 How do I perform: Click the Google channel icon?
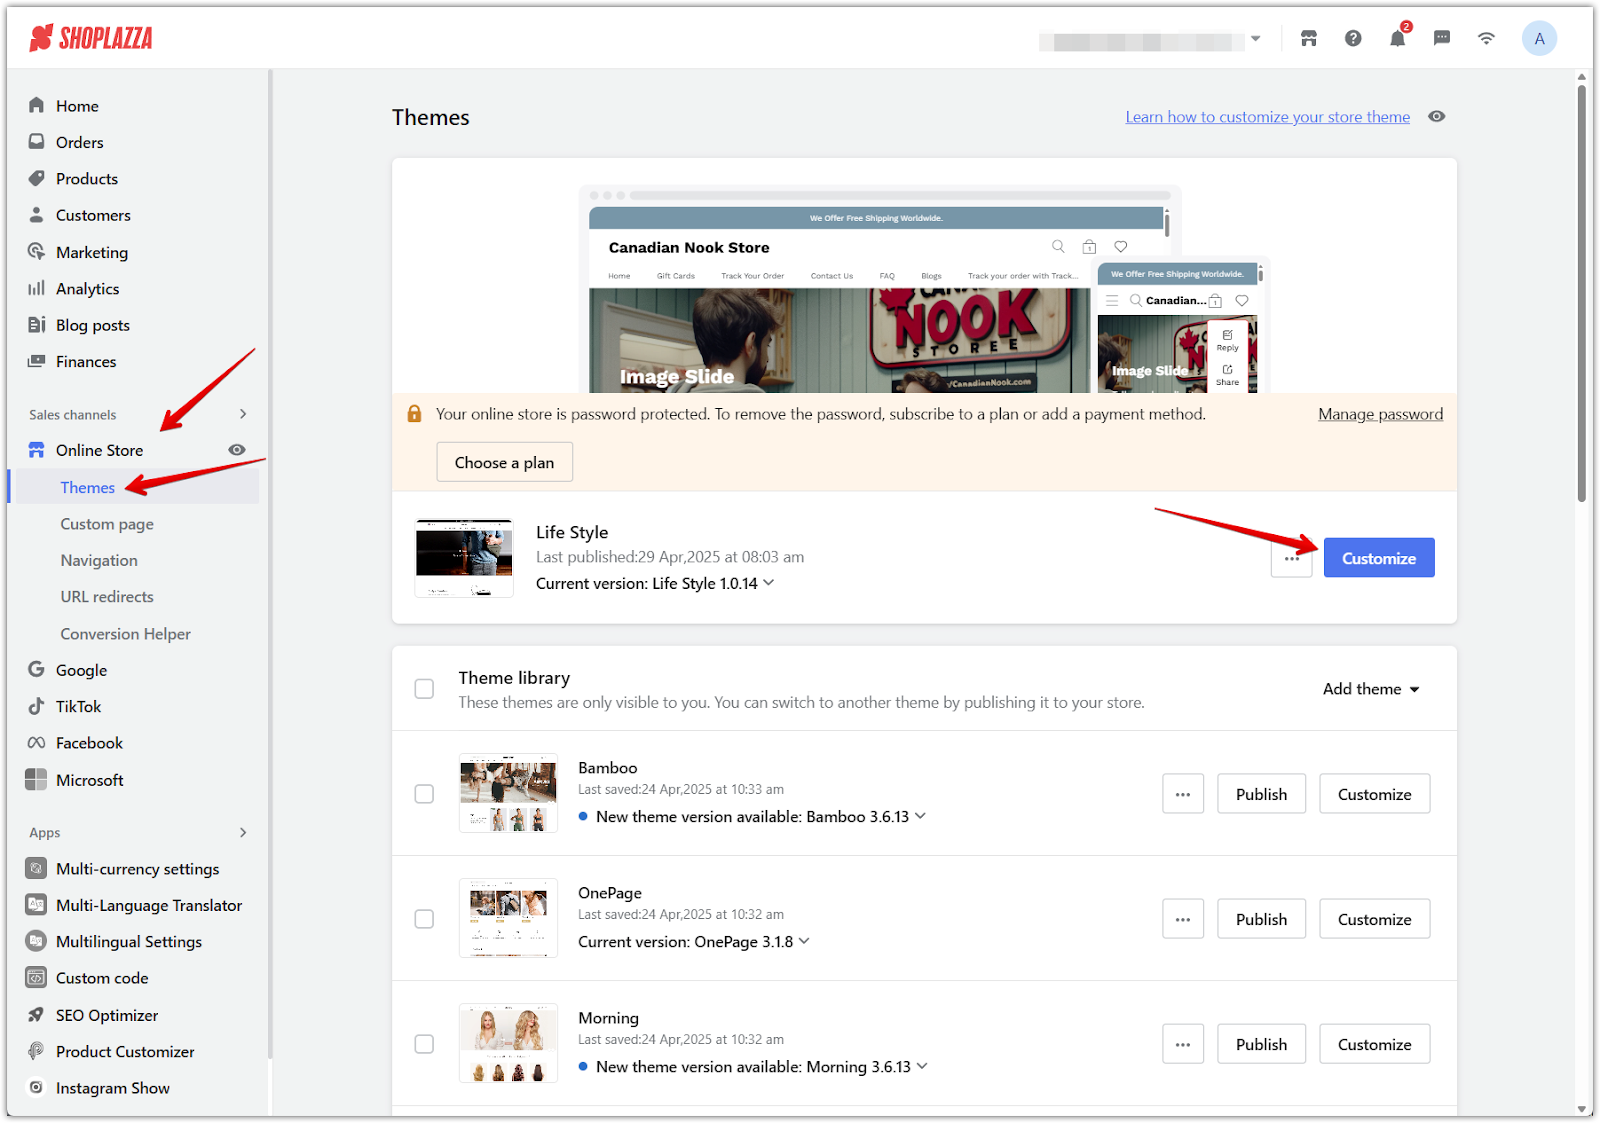(37, 670)
